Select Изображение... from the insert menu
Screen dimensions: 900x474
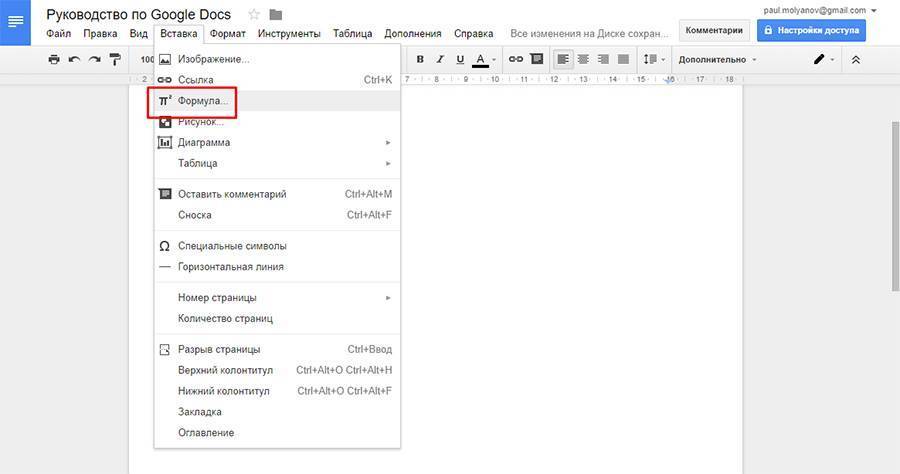pos(277,59)
